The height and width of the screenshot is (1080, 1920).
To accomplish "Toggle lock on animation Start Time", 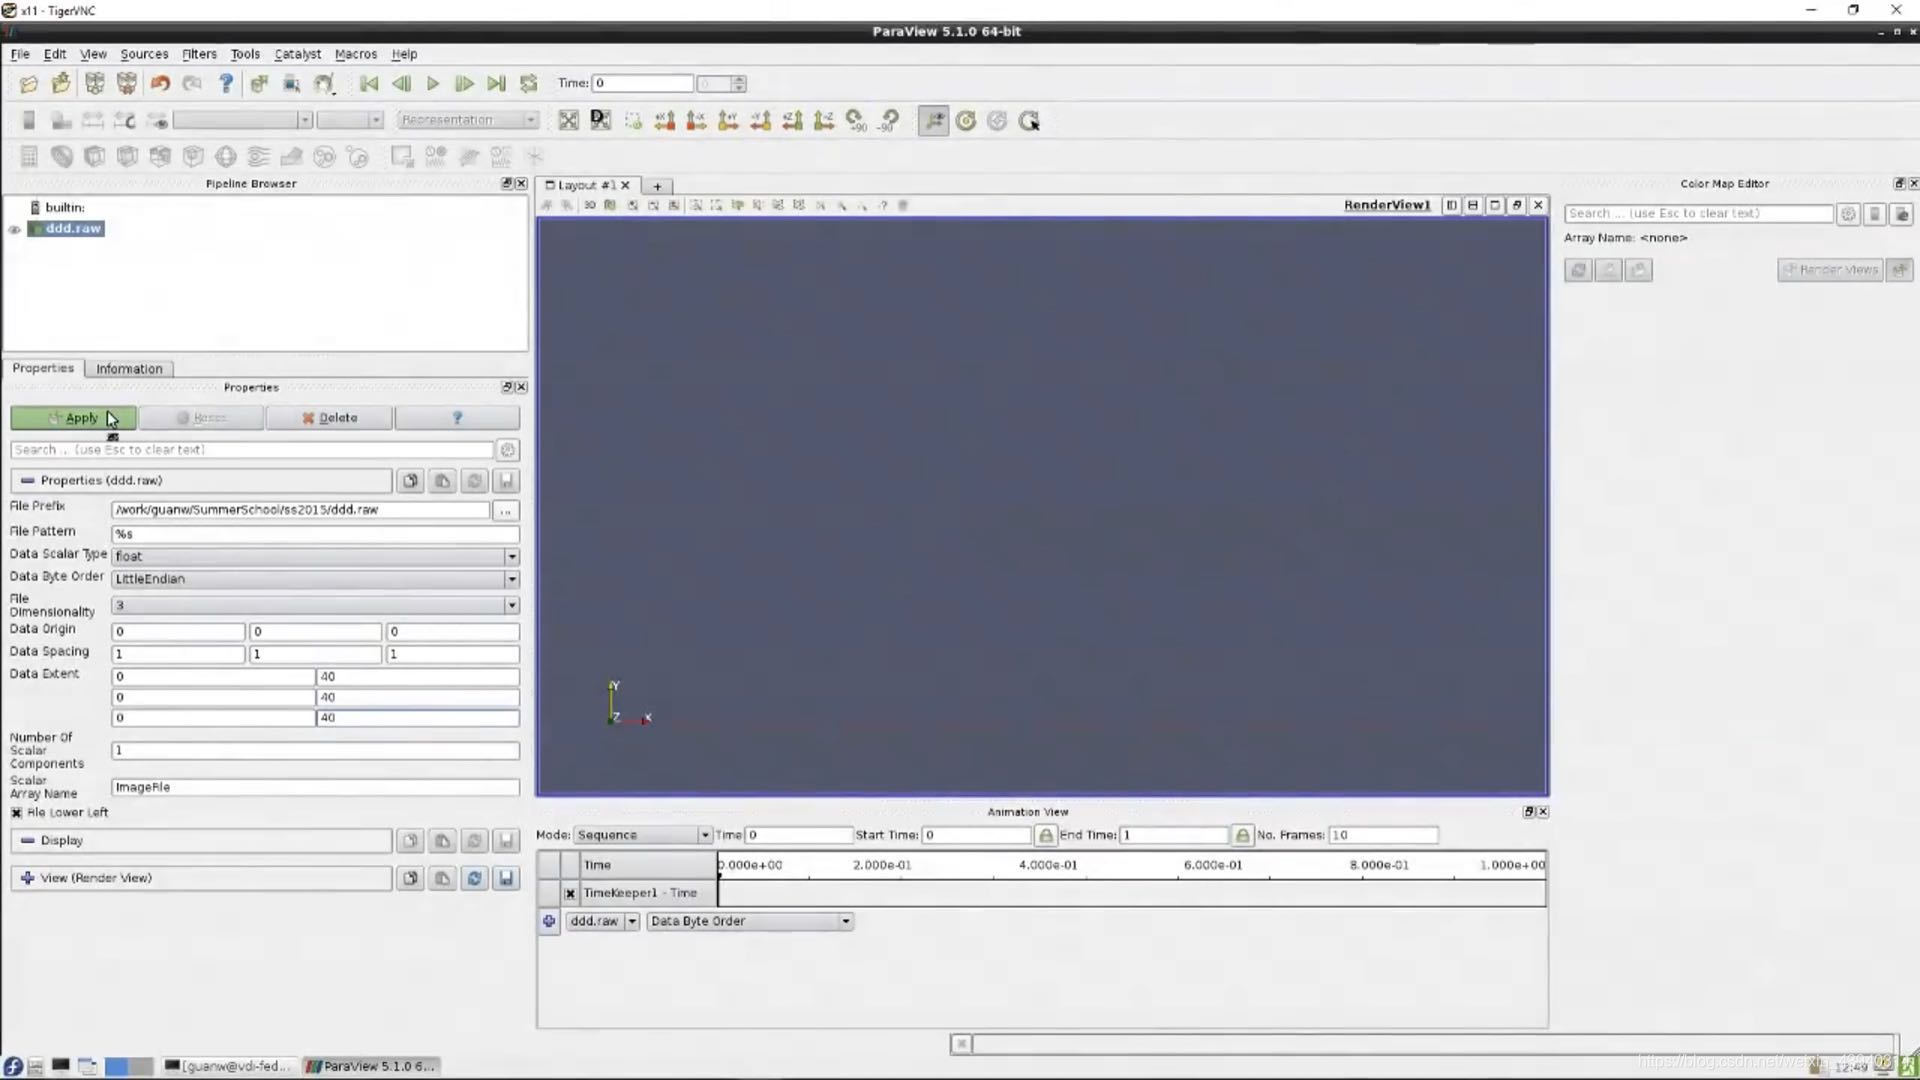I will [x=1045, y=835].
